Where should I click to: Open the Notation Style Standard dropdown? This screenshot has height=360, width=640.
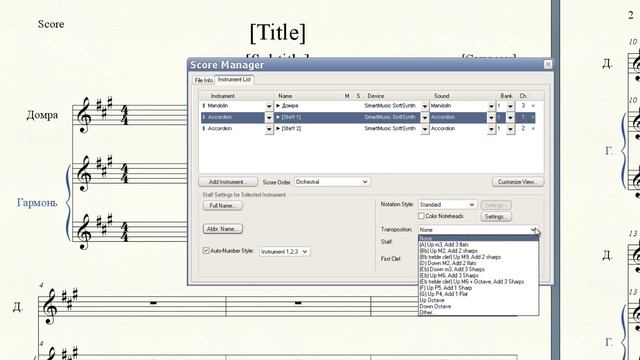pyautogui.click(x=447, y=204)
